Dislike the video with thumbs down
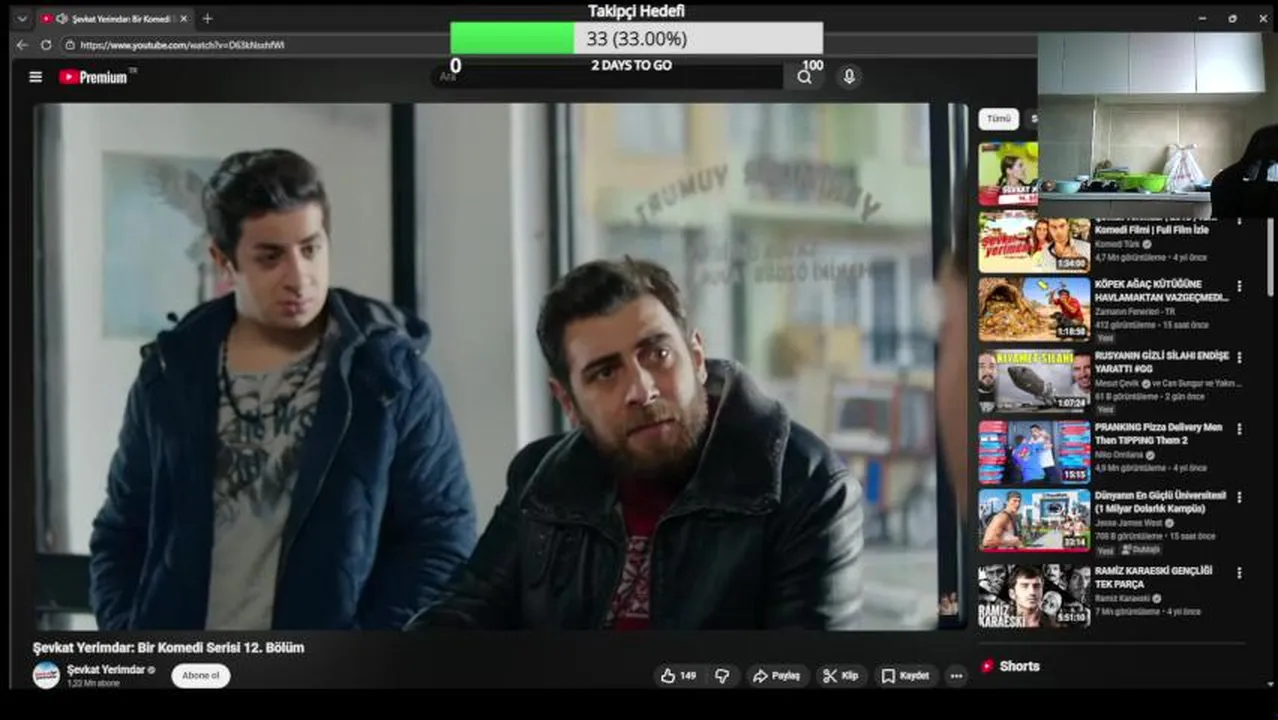This screenshot has width=1278, height=720. coord(722,676)
